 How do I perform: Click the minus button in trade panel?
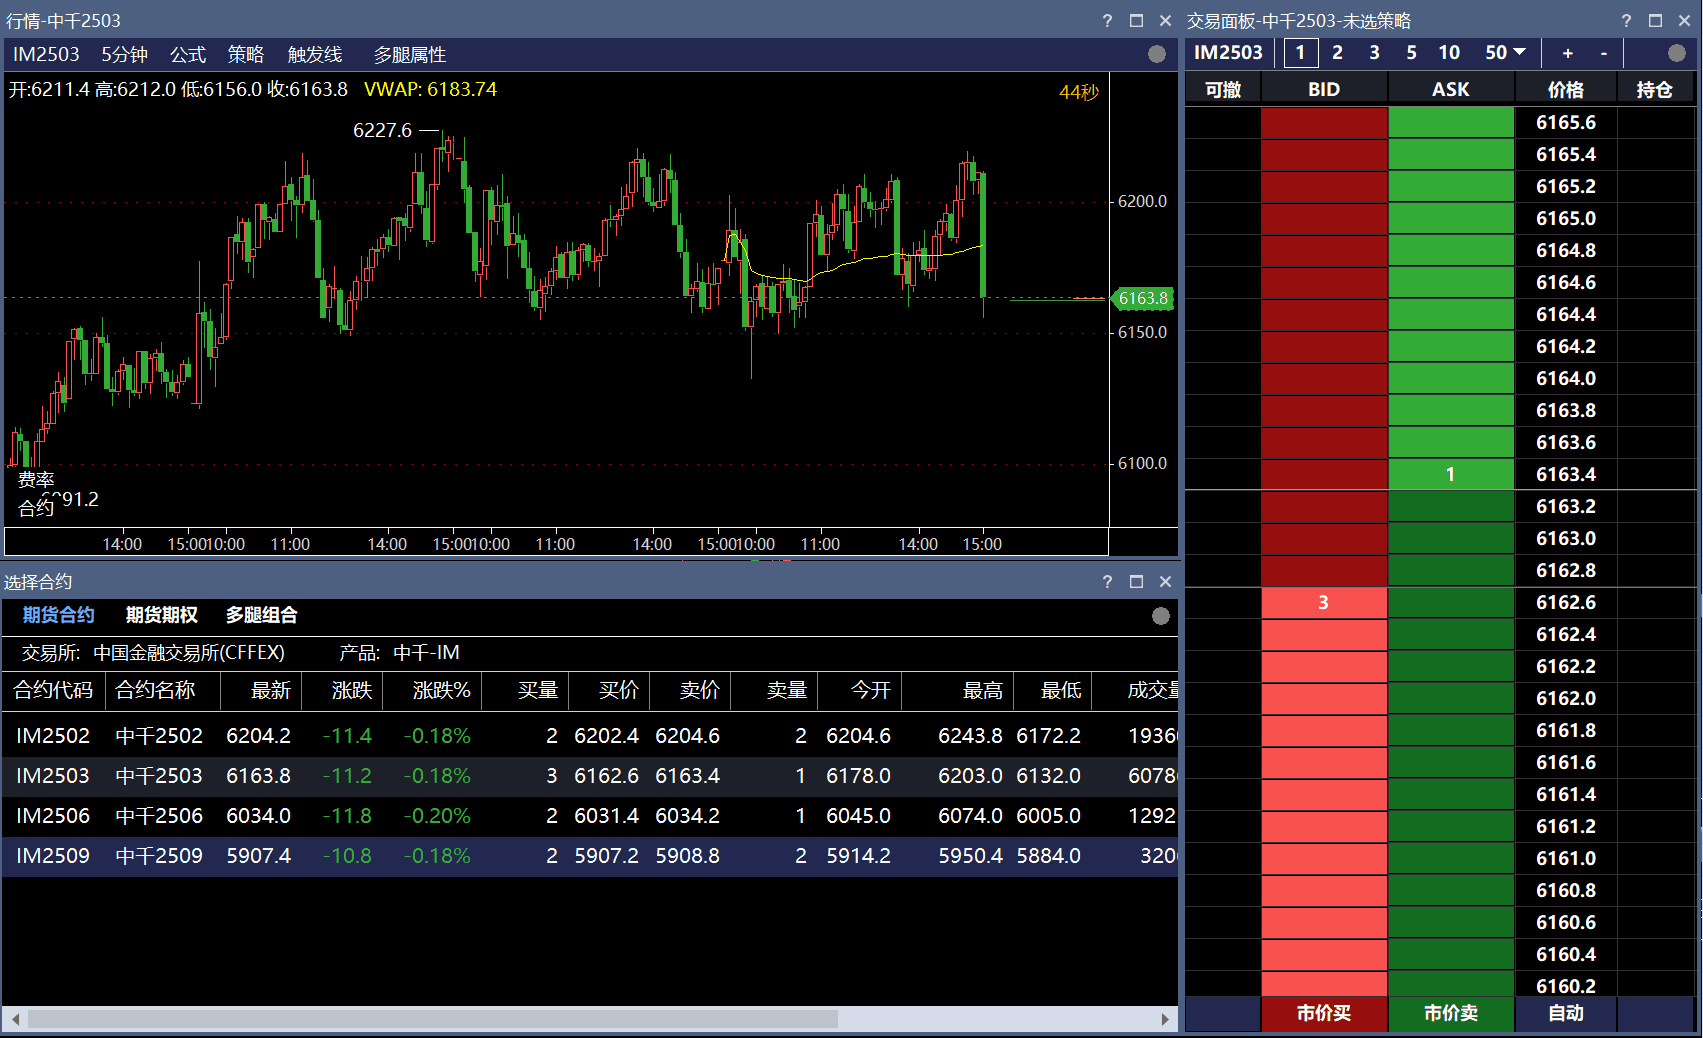point(1604,53)
